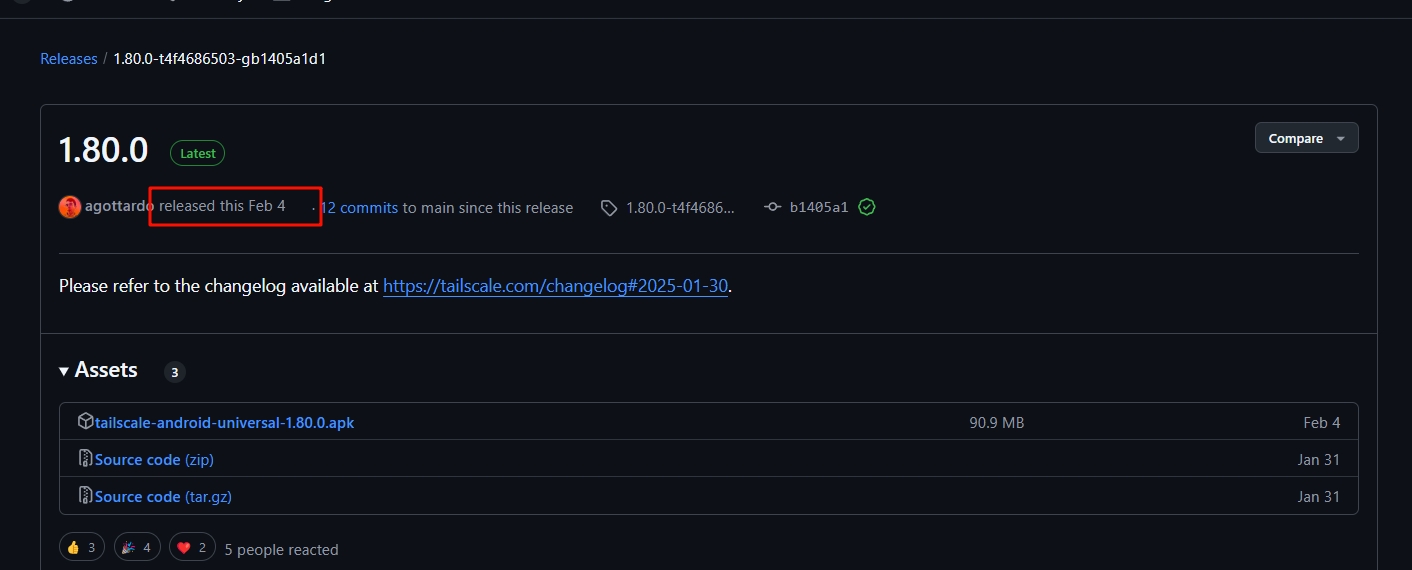Click the green Latest badge
Viewport: 1412px width, 570px height.
click(x=198, y=153)
